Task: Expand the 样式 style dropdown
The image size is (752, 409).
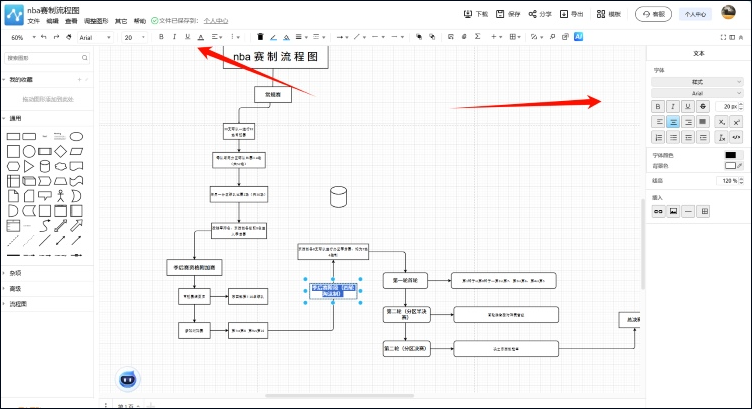Action: click(697, 81)
